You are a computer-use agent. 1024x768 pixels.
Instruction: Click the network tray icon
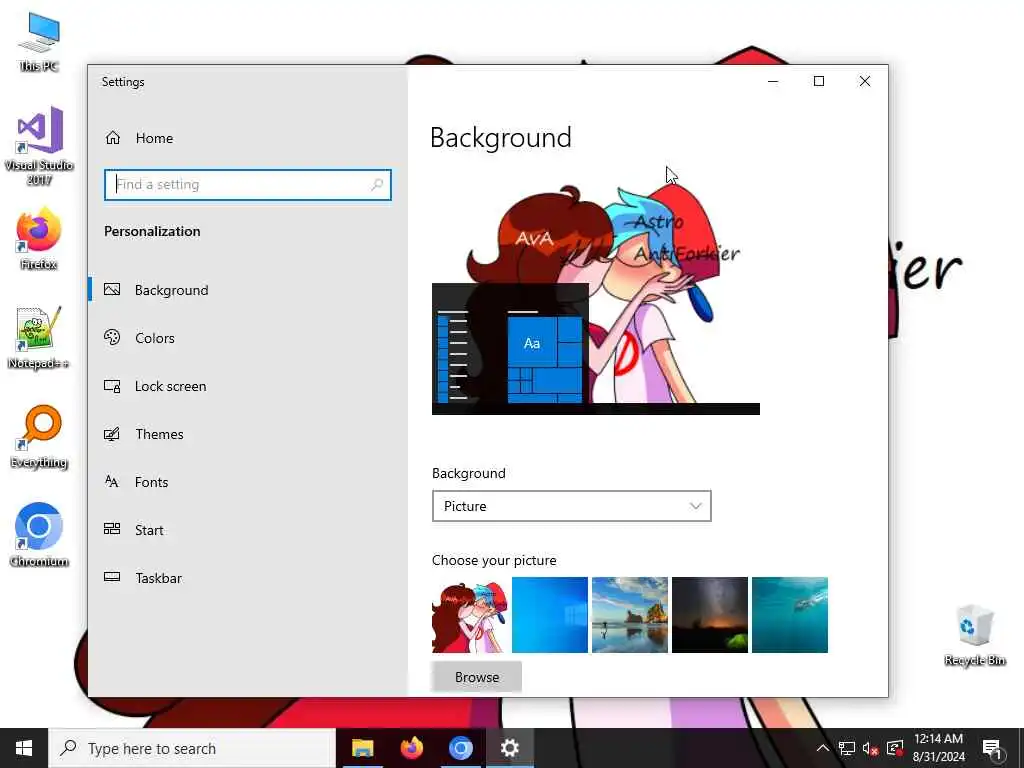(847, 748)
